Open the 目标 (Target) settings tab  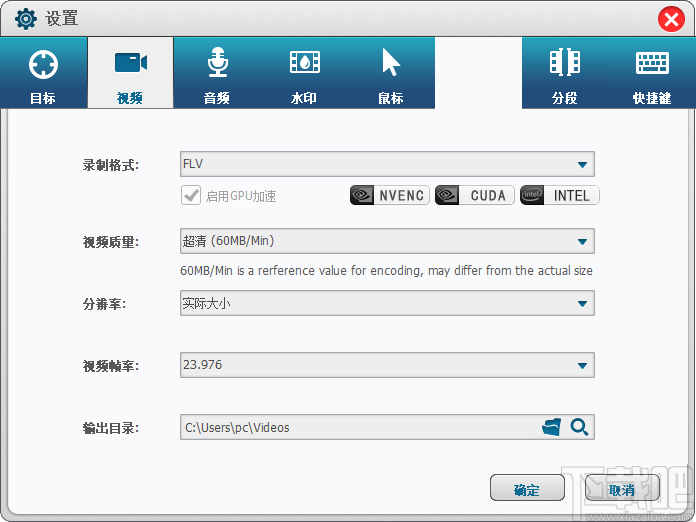44,73
